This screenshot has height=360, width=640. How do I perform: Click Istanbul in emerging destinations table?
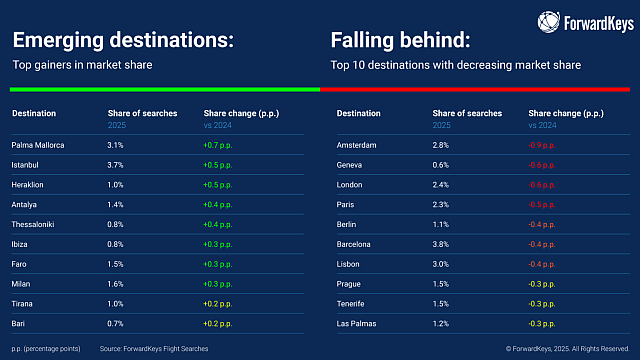coord(25,165)
